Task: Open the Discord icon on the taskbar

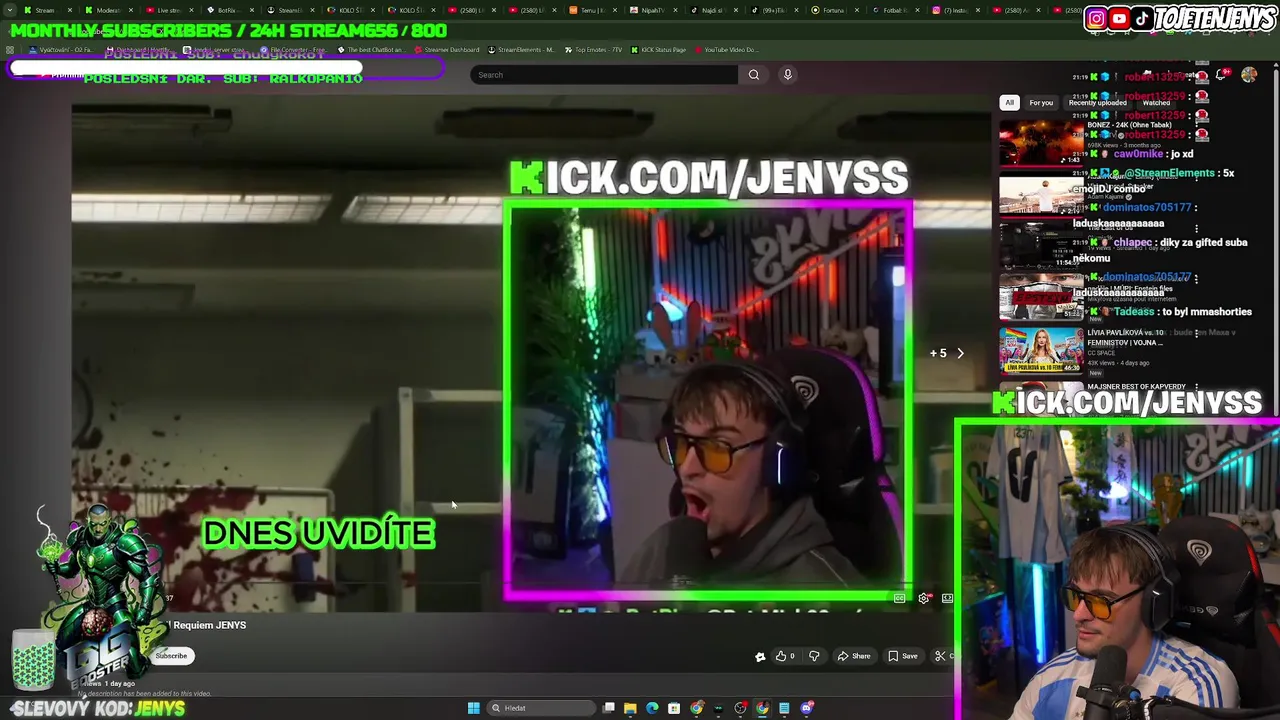Action: pos(806,708)
